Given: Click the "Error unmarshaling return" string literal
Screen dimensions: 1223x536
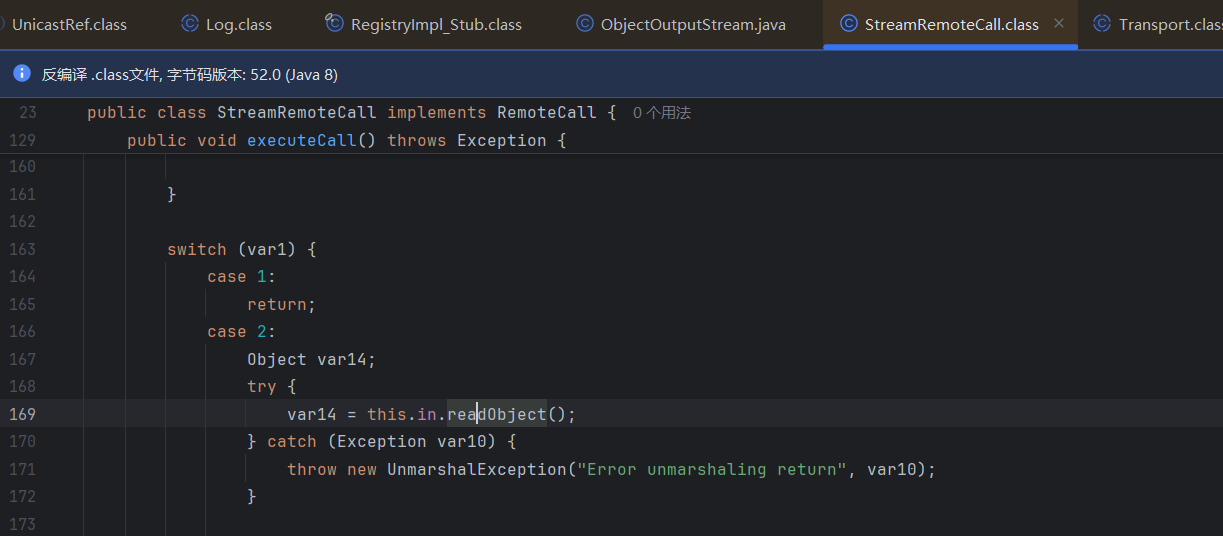Looking at the screenshot, I should (x=712, y=469).
